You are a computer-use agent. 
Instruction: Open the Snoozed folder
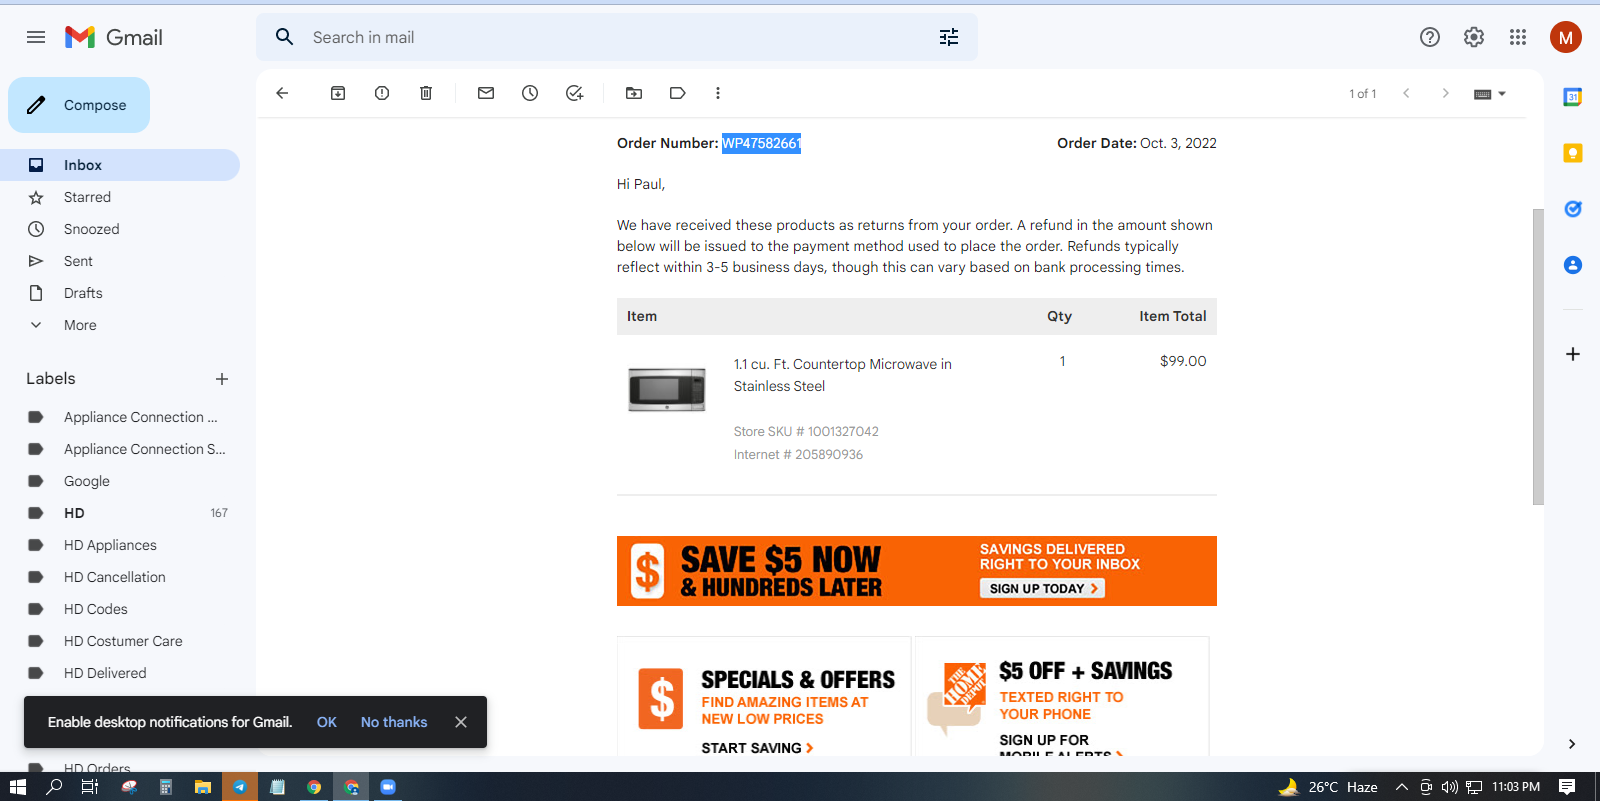click(x=120, y=229)
